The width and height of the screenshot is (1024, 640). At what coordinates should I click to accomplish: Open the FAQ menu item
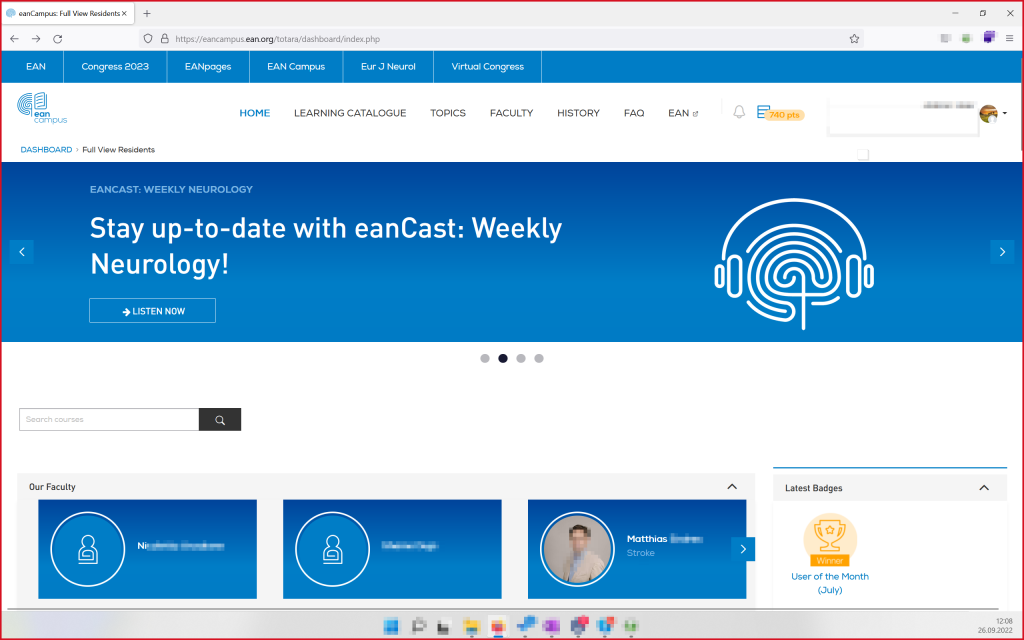[634, 113]
